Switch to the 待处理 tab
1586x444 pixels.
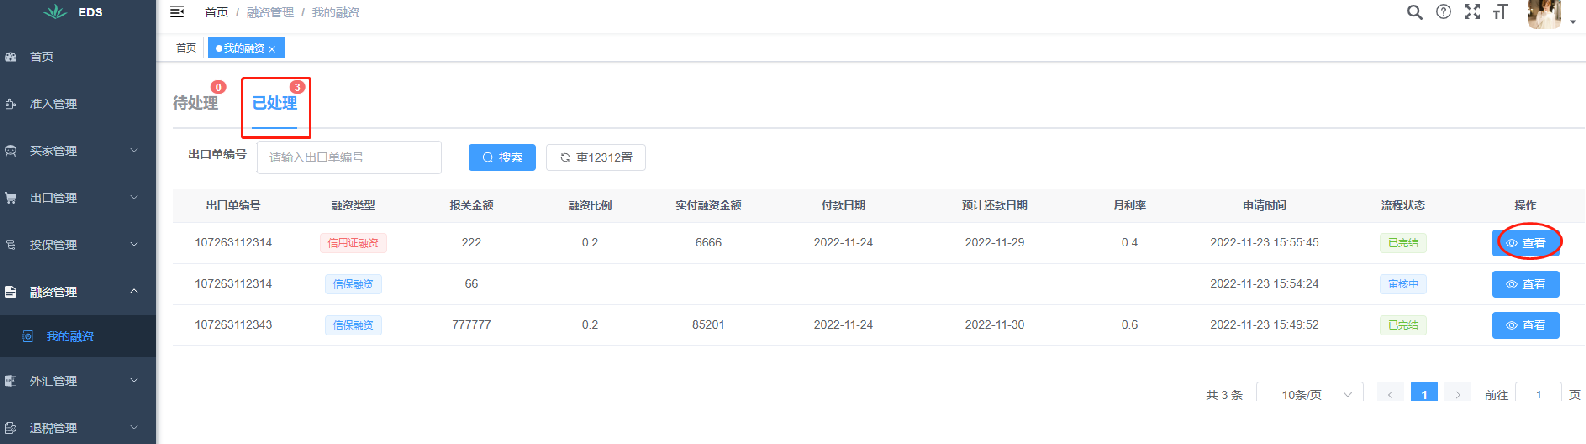(195, 103)
